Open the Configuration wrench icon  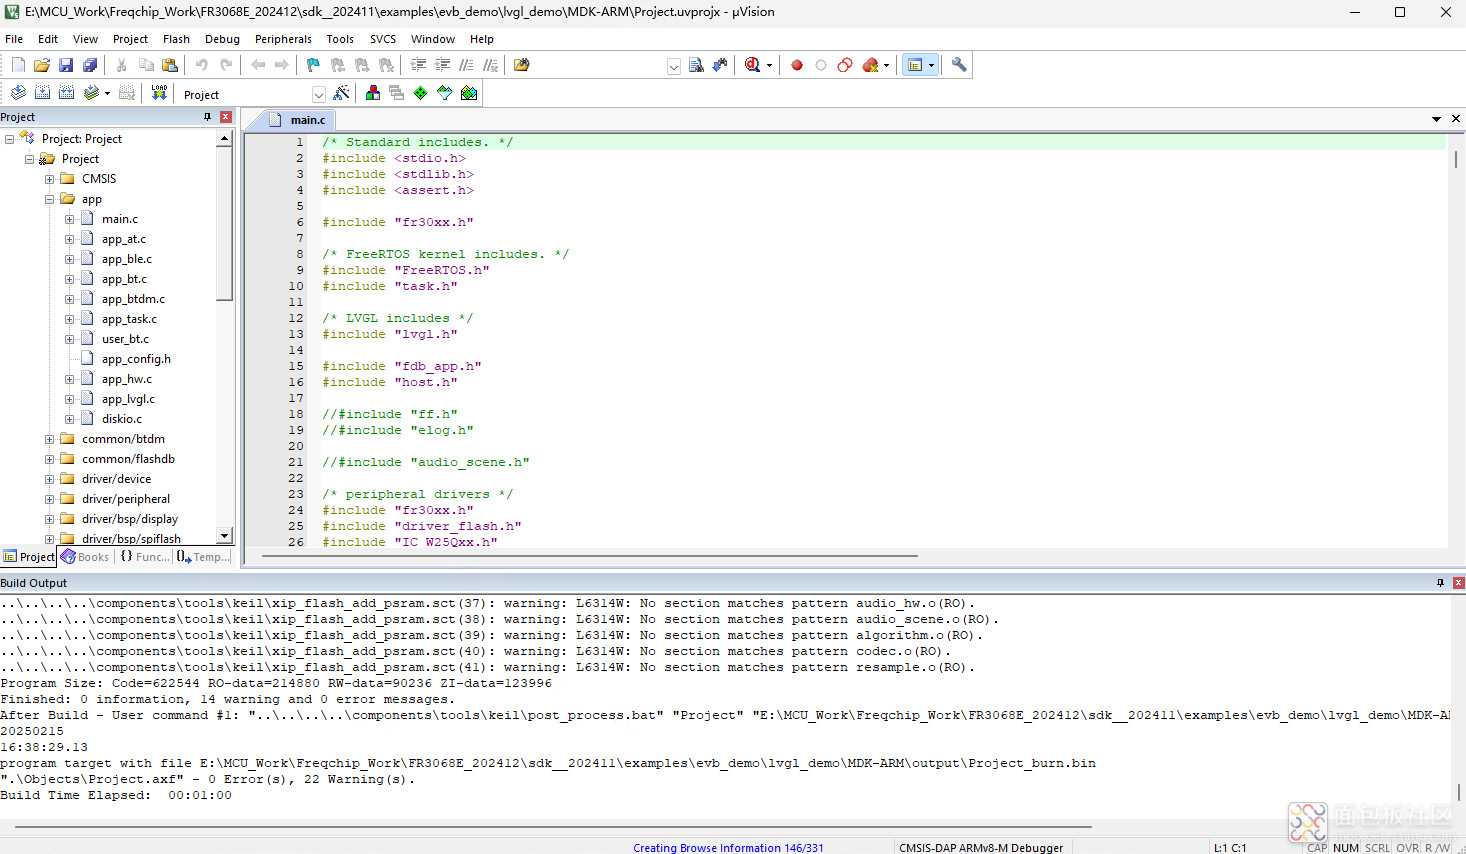(x=959, y=65)
